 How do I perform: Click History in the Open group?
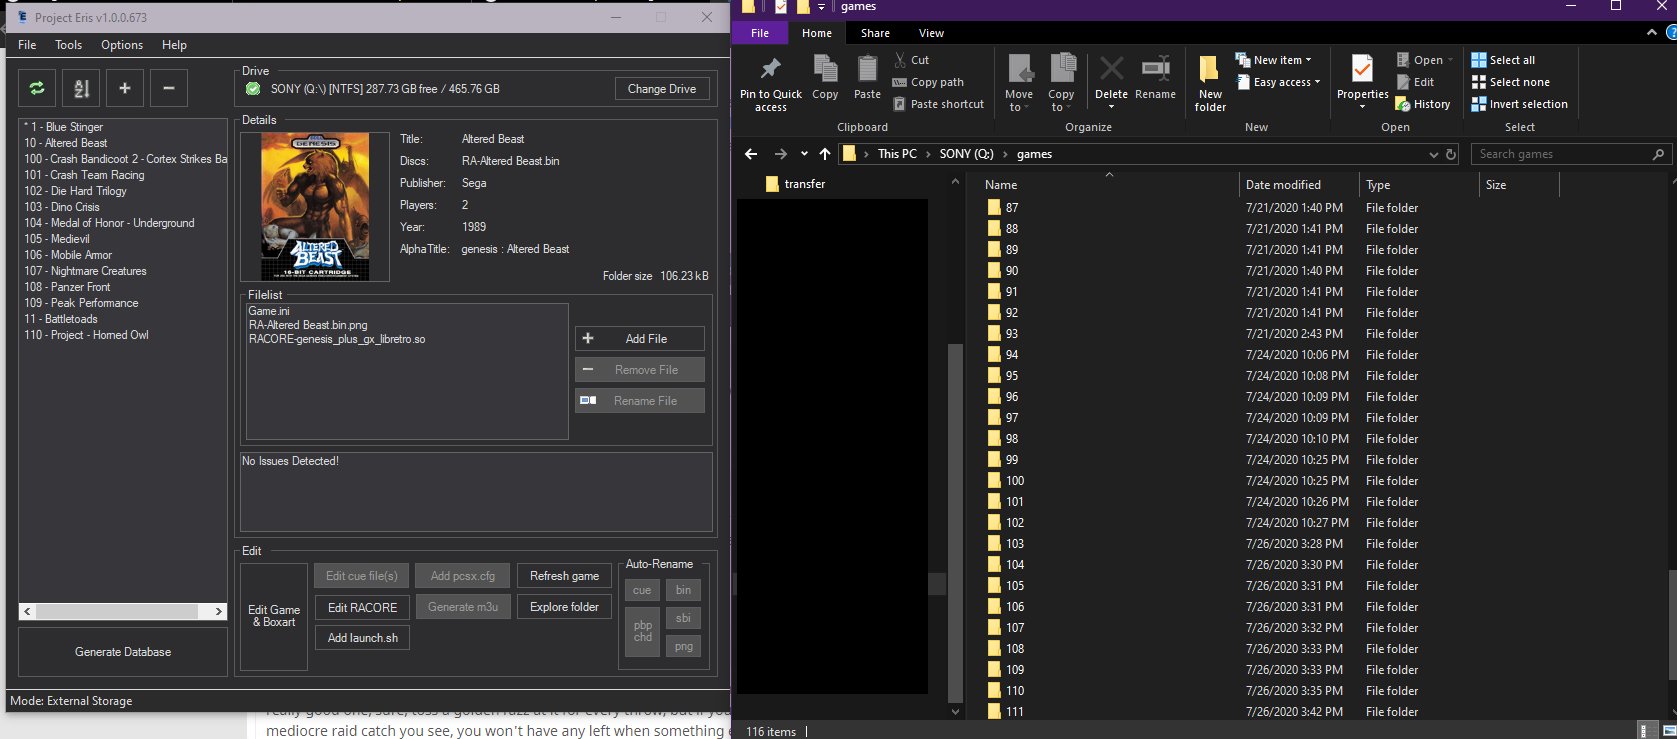pos(1422,104)
